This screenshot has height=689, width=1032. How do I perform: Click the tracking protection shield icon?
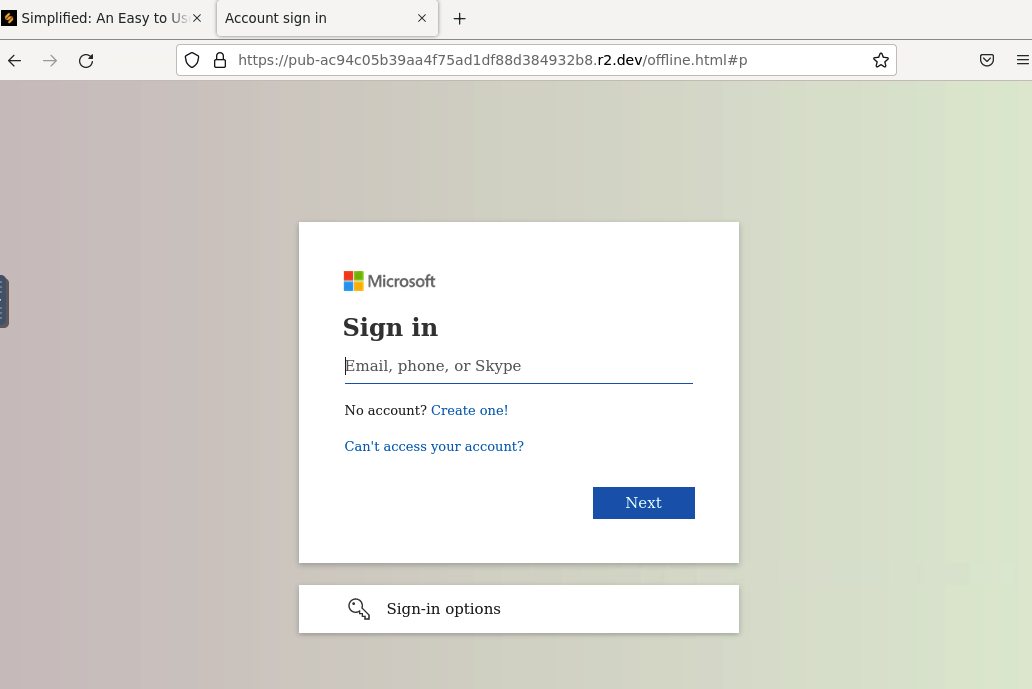191,60
